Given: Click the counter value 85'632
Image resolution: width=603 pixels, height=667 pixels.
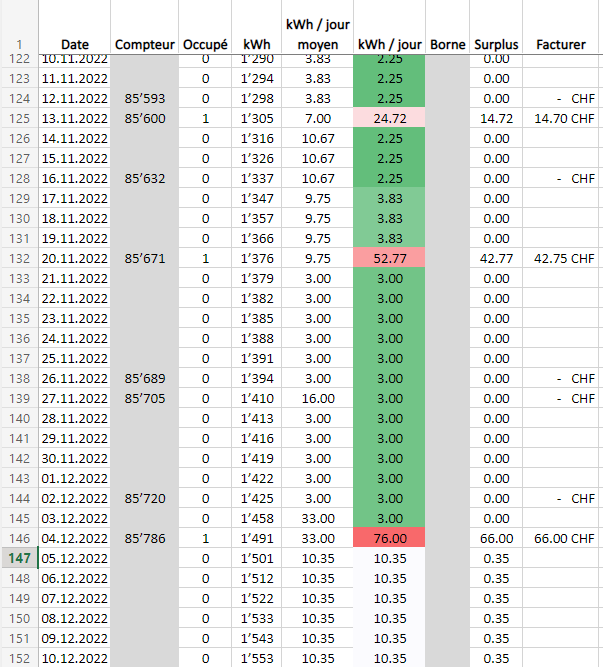Looking at the screenshot, I should click(x=145, y=178).
